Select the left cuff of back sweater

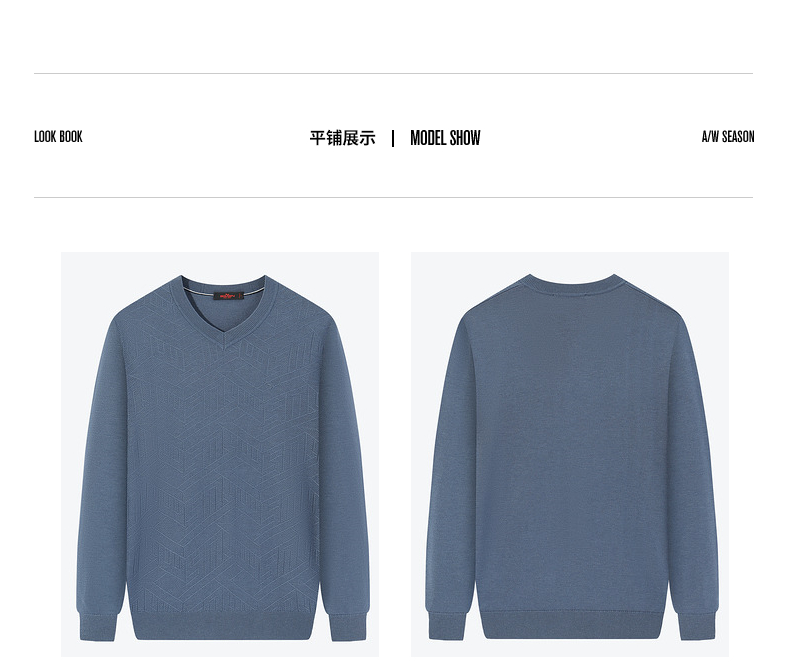[x=446, y=626]
